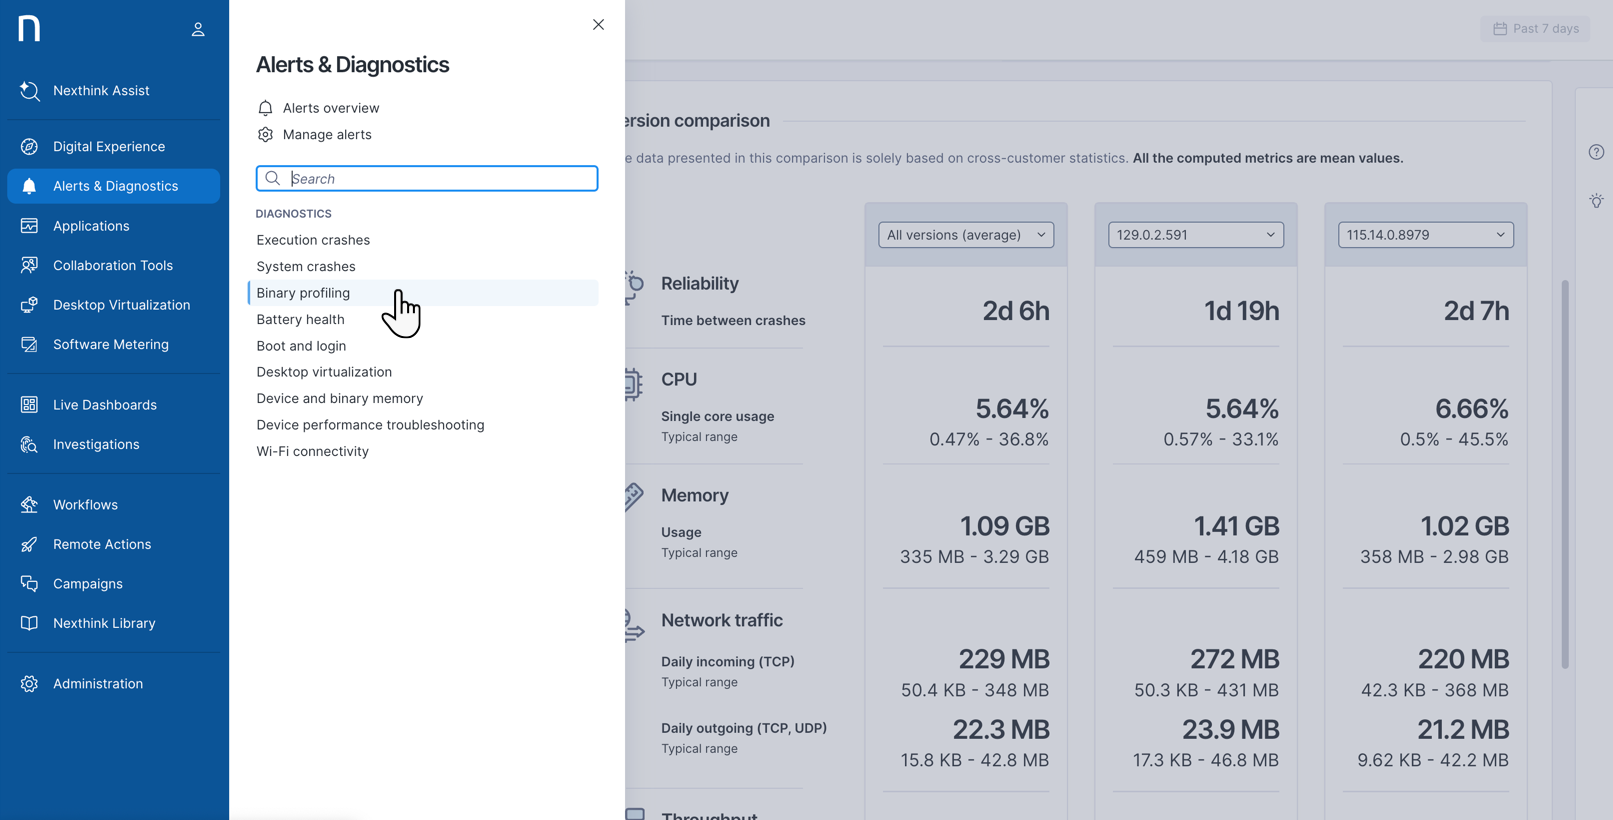This screenshot has height=820, width=1613.
Task: Click the Administration gear icon
Action: click(29, 684)
